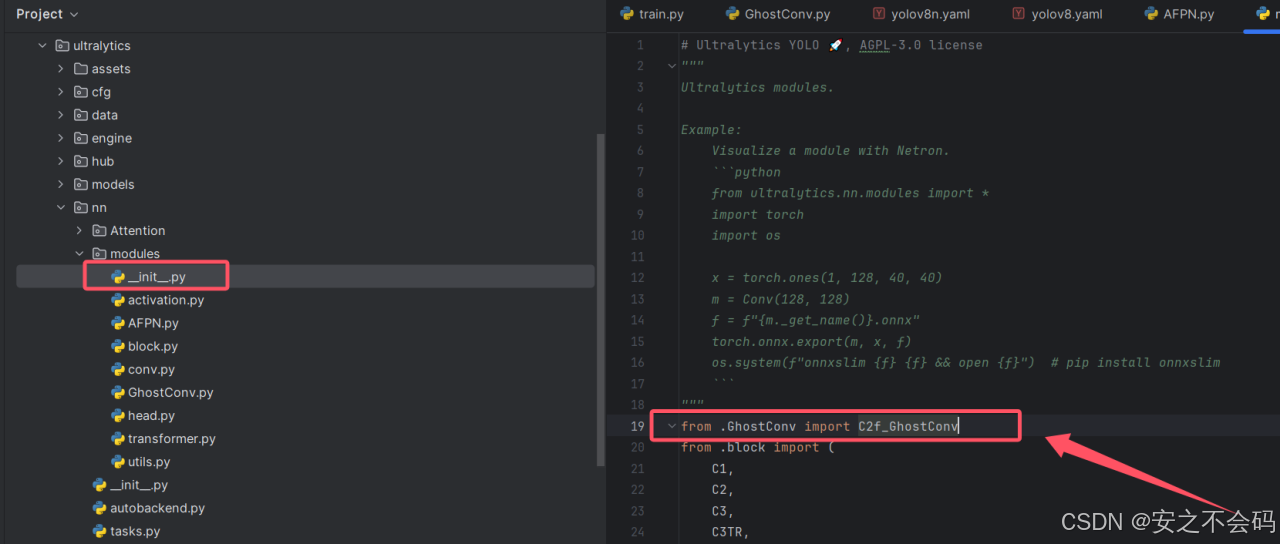The width and height of the screenshot is (1280, 544).
Task: Click C3TR in block import list
Action: point(727,531)
